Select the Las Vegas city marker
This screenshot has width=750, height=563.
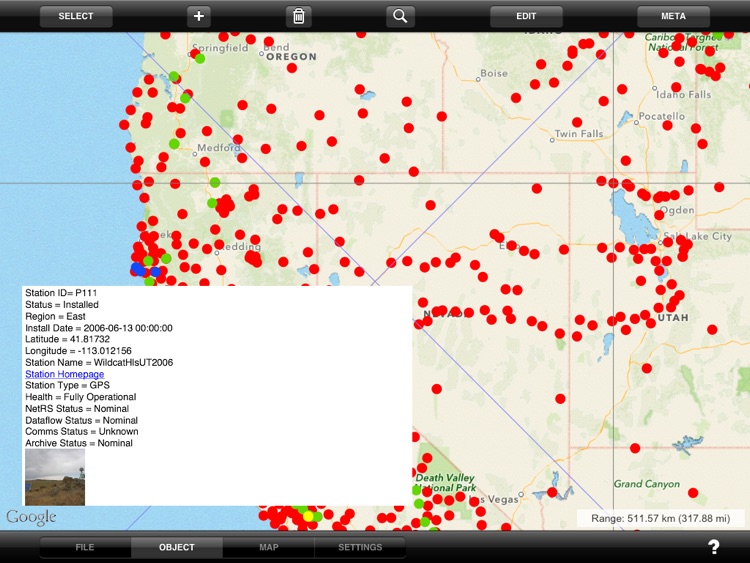[521, 494]
